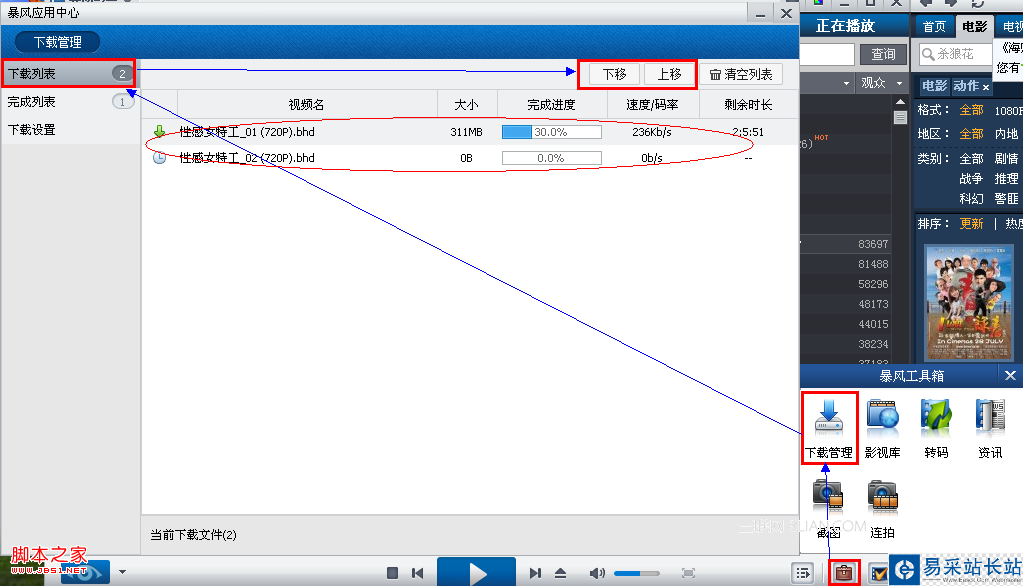Screen dimensions: 1023x586
Task: Toggle the playlist icon in player bar
Action: point(803,573)
